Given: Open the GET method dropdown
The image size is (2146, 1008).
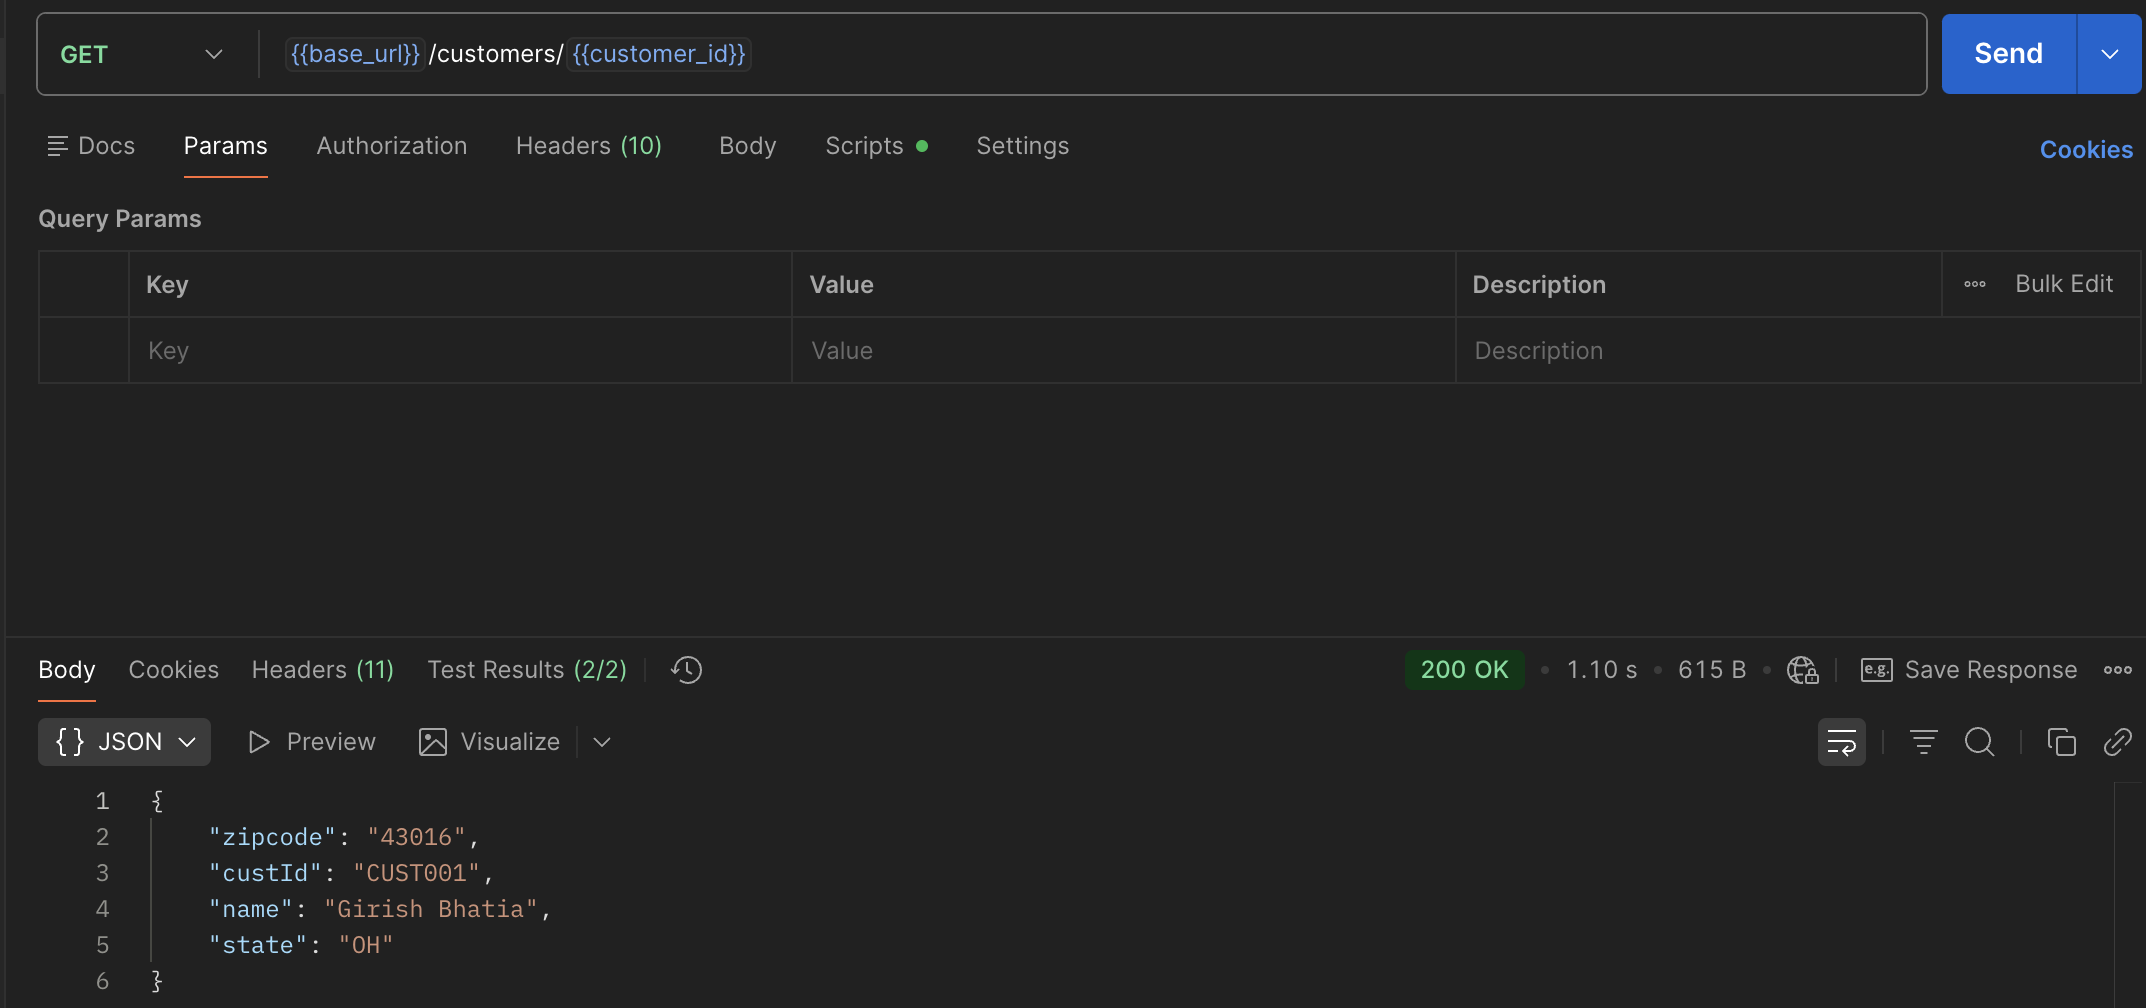Looking at the screenshot, I should 141,54.
